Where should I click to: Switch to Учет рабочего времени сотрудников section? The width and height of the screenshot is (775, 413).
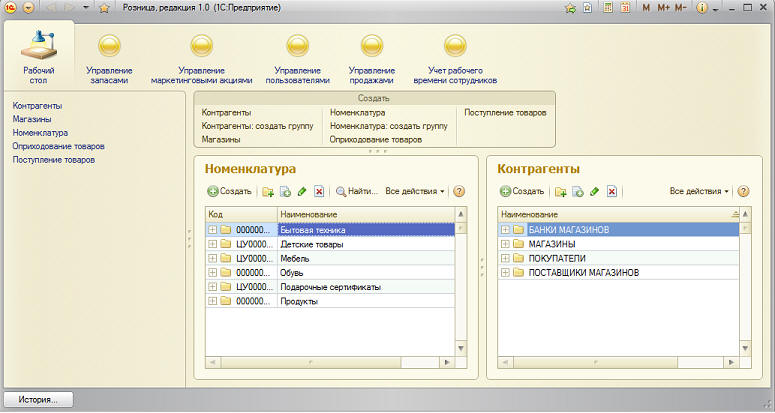click(455, 59)
